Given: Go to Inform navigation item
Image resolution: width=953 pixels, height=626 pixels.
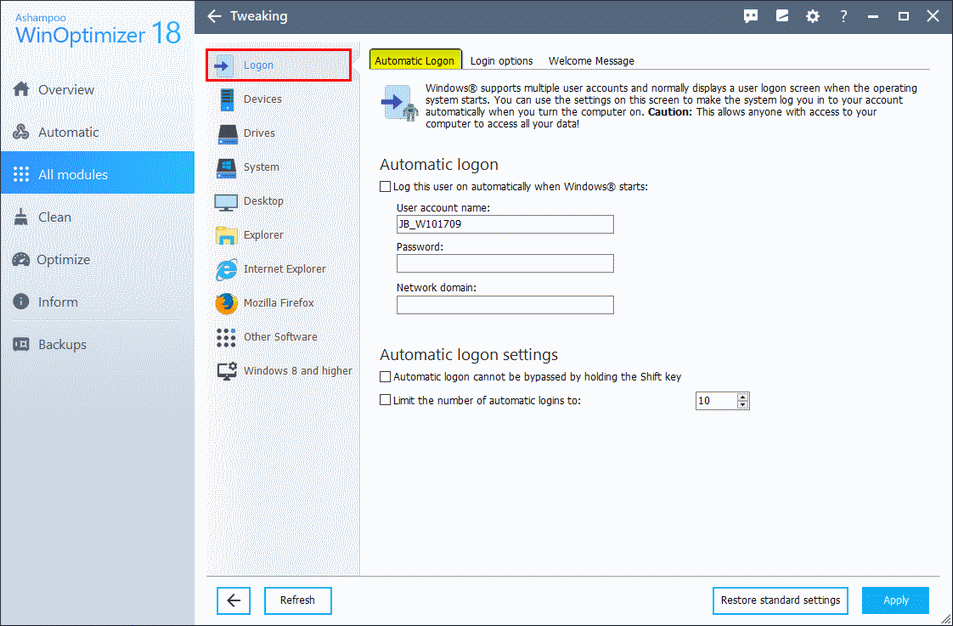Looking at the screenshot, I should (x=97, y=301).
